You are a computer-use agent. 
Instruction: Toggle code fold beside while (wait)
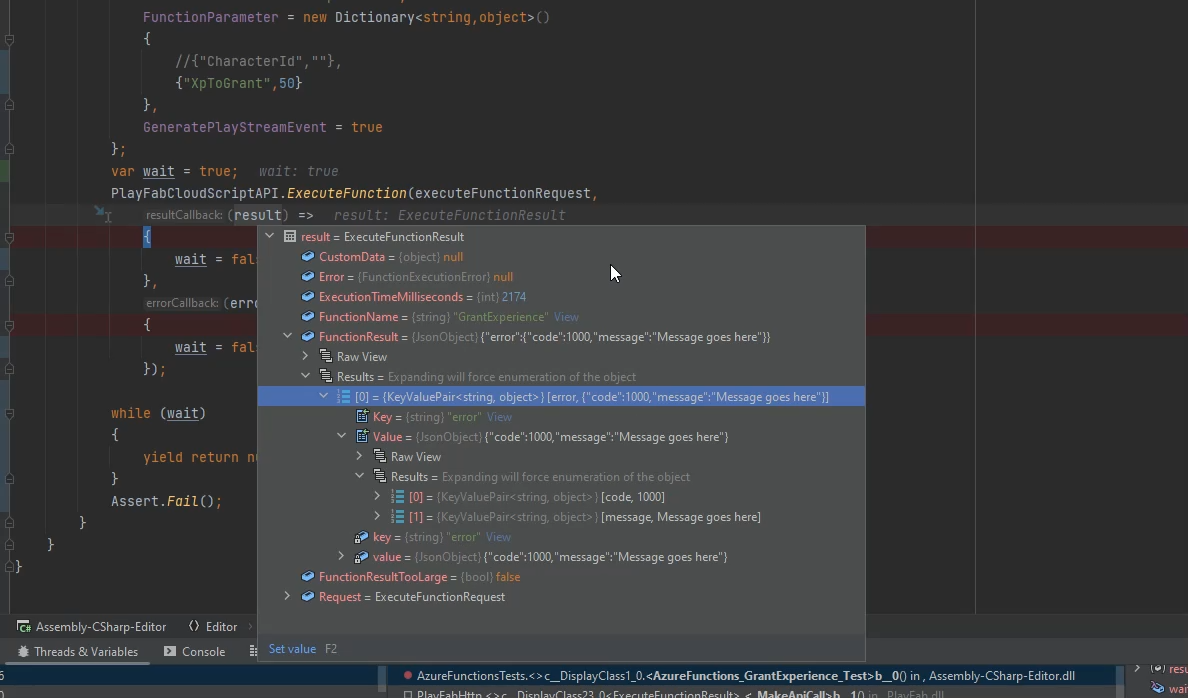pyautogui.click(x=9, y=414)
